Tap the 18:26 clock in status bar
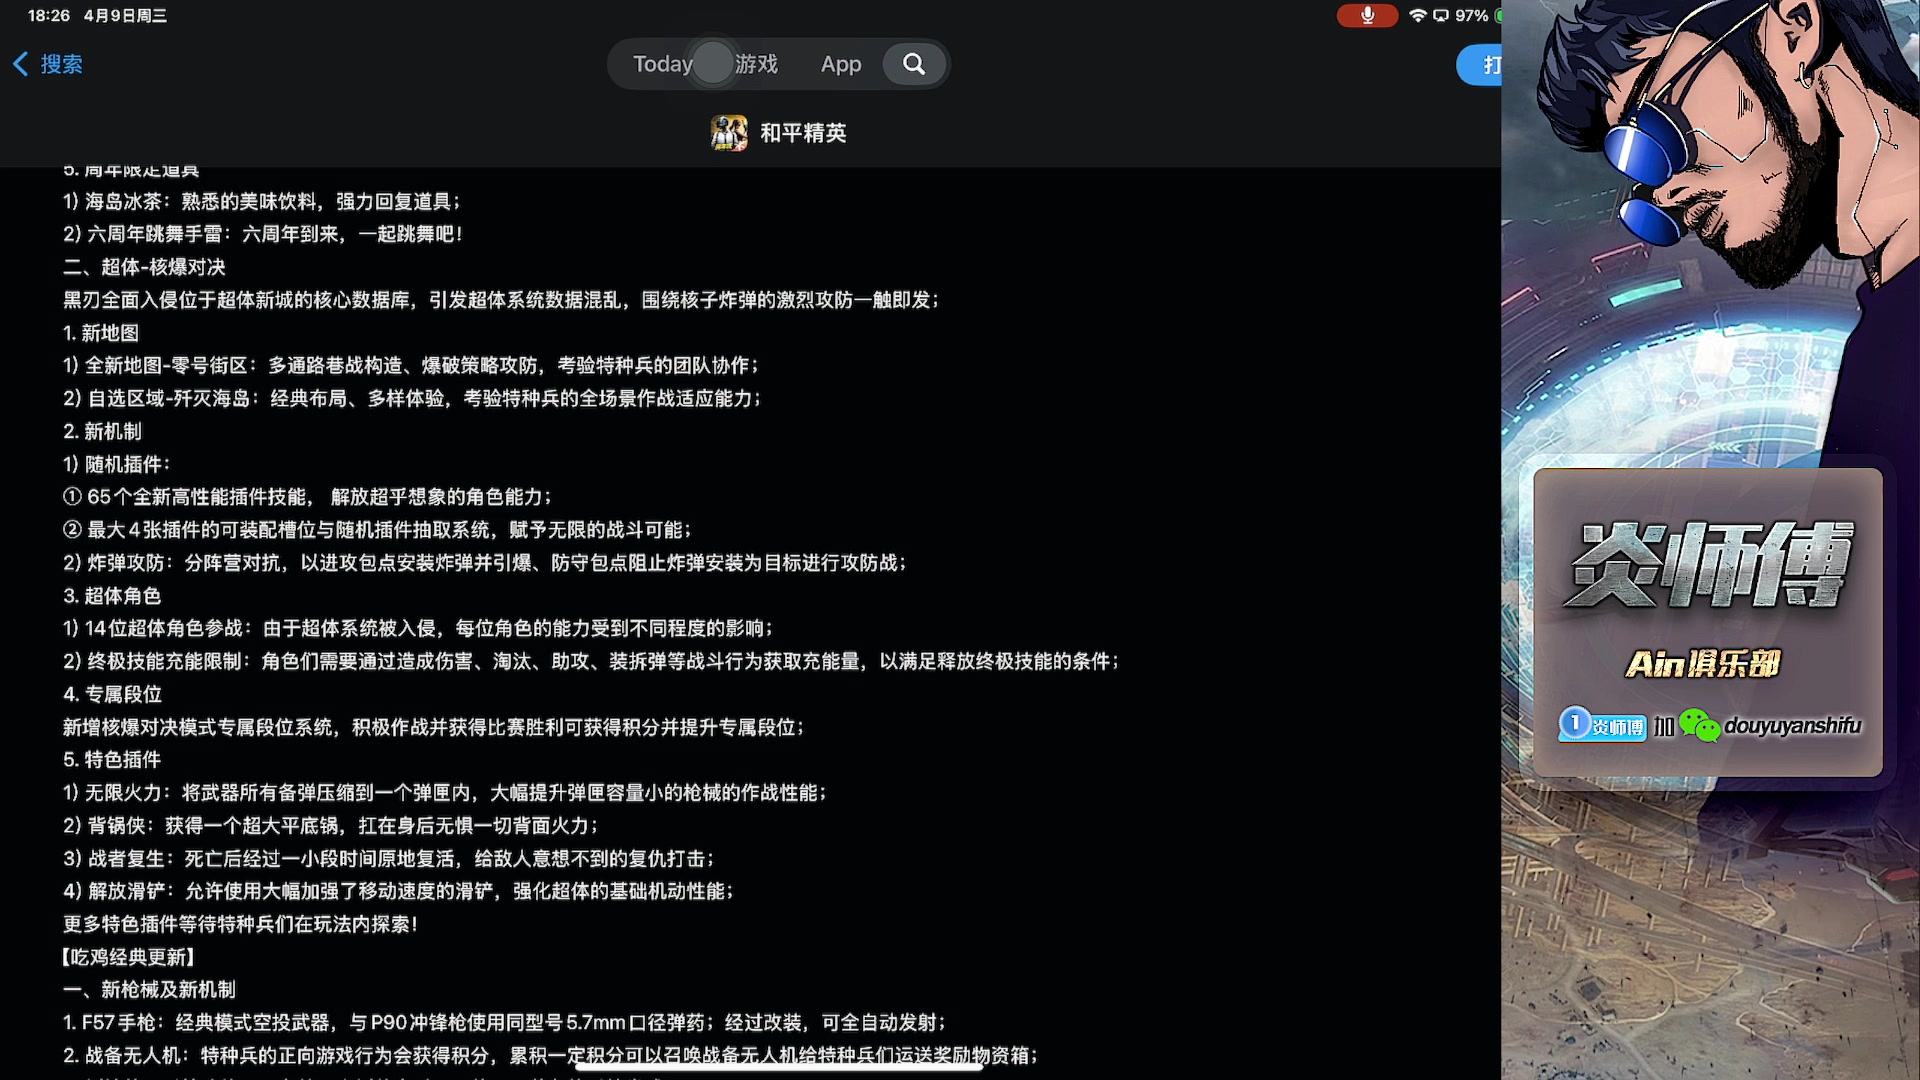 49,15
